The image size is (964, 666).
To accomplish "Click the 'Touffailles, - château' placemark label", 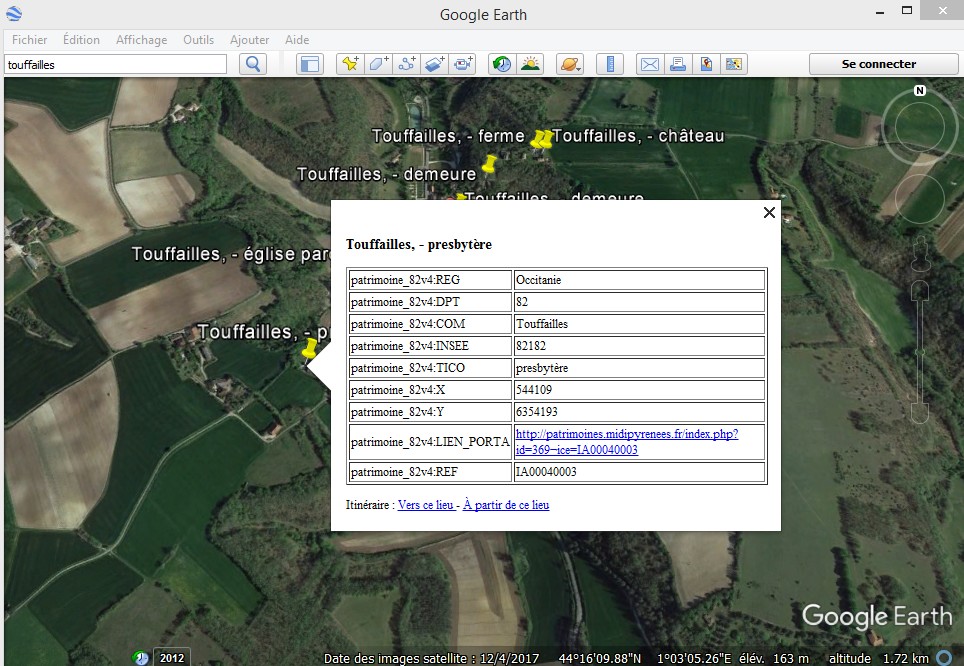I will 638,136.
